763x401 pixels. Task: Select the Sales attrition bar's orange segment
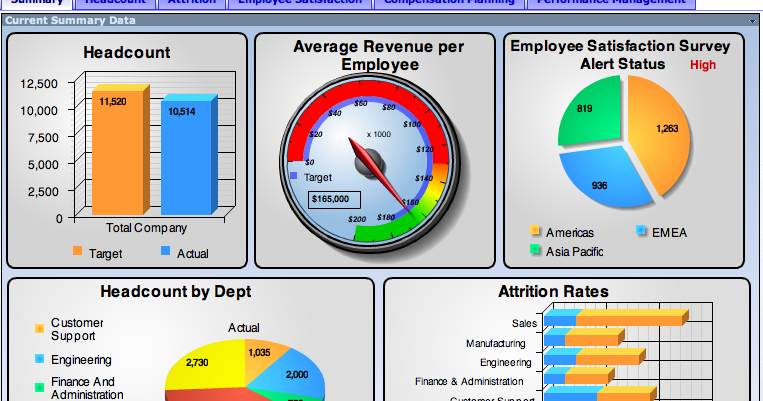pos(632,318)
